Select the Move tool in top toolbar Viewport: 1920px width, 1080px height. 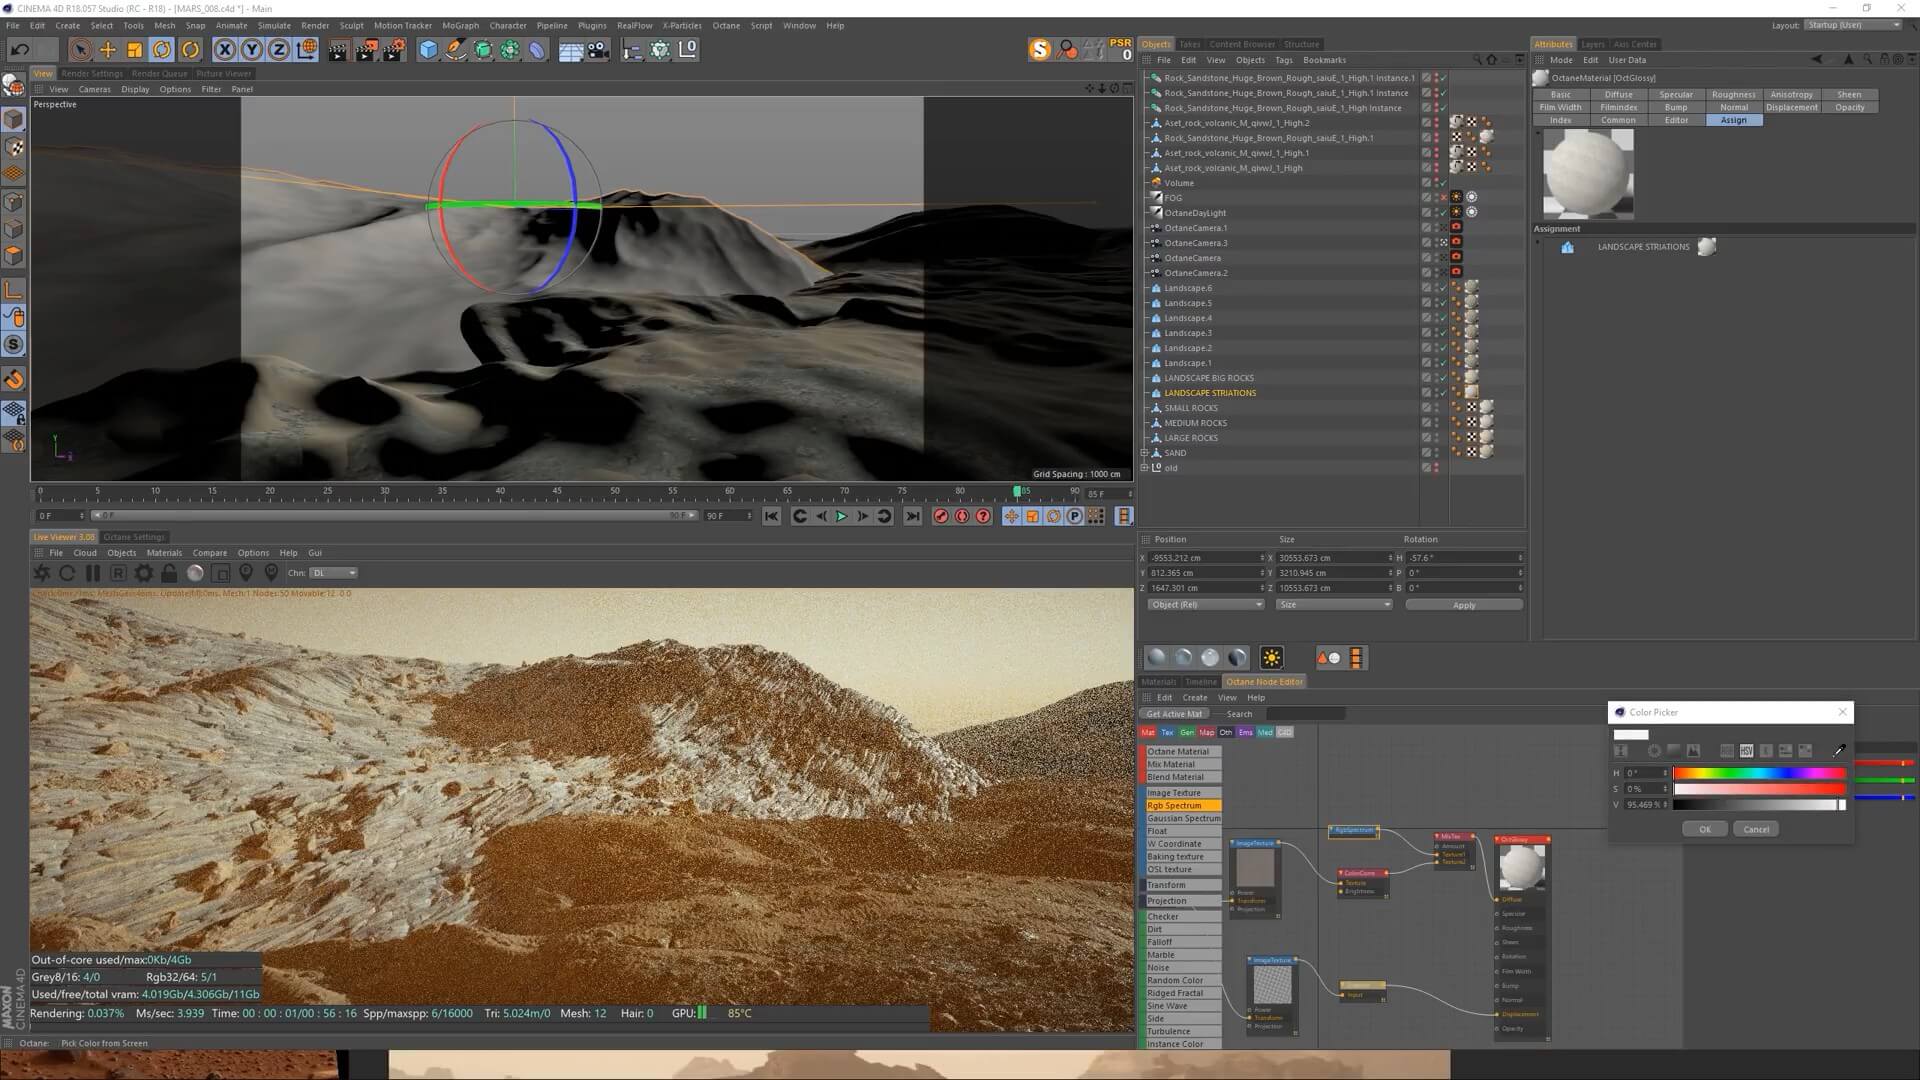point(107,50)
